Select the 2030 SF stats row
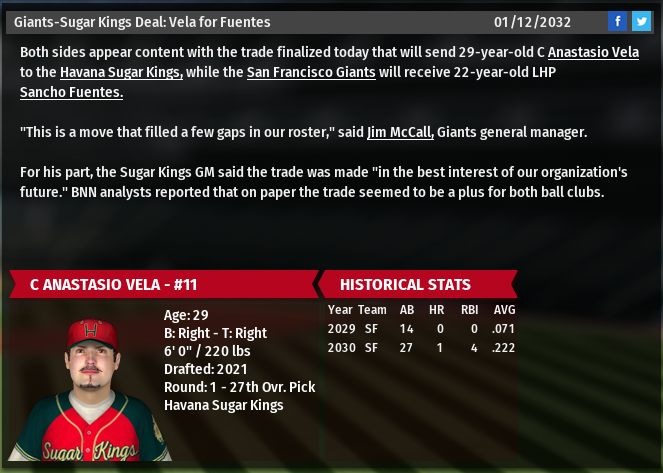This screenshot has width=663, height=473. (x=421, y=347)
